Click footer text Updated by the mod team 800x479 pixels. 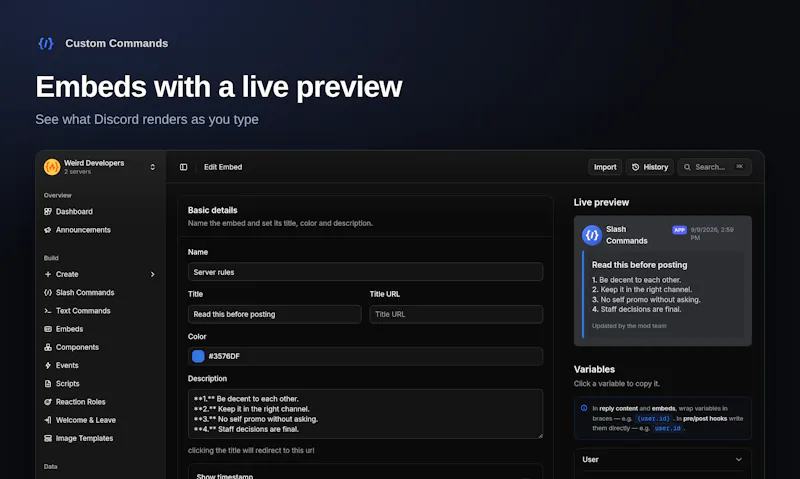click(x=629, y=325)
